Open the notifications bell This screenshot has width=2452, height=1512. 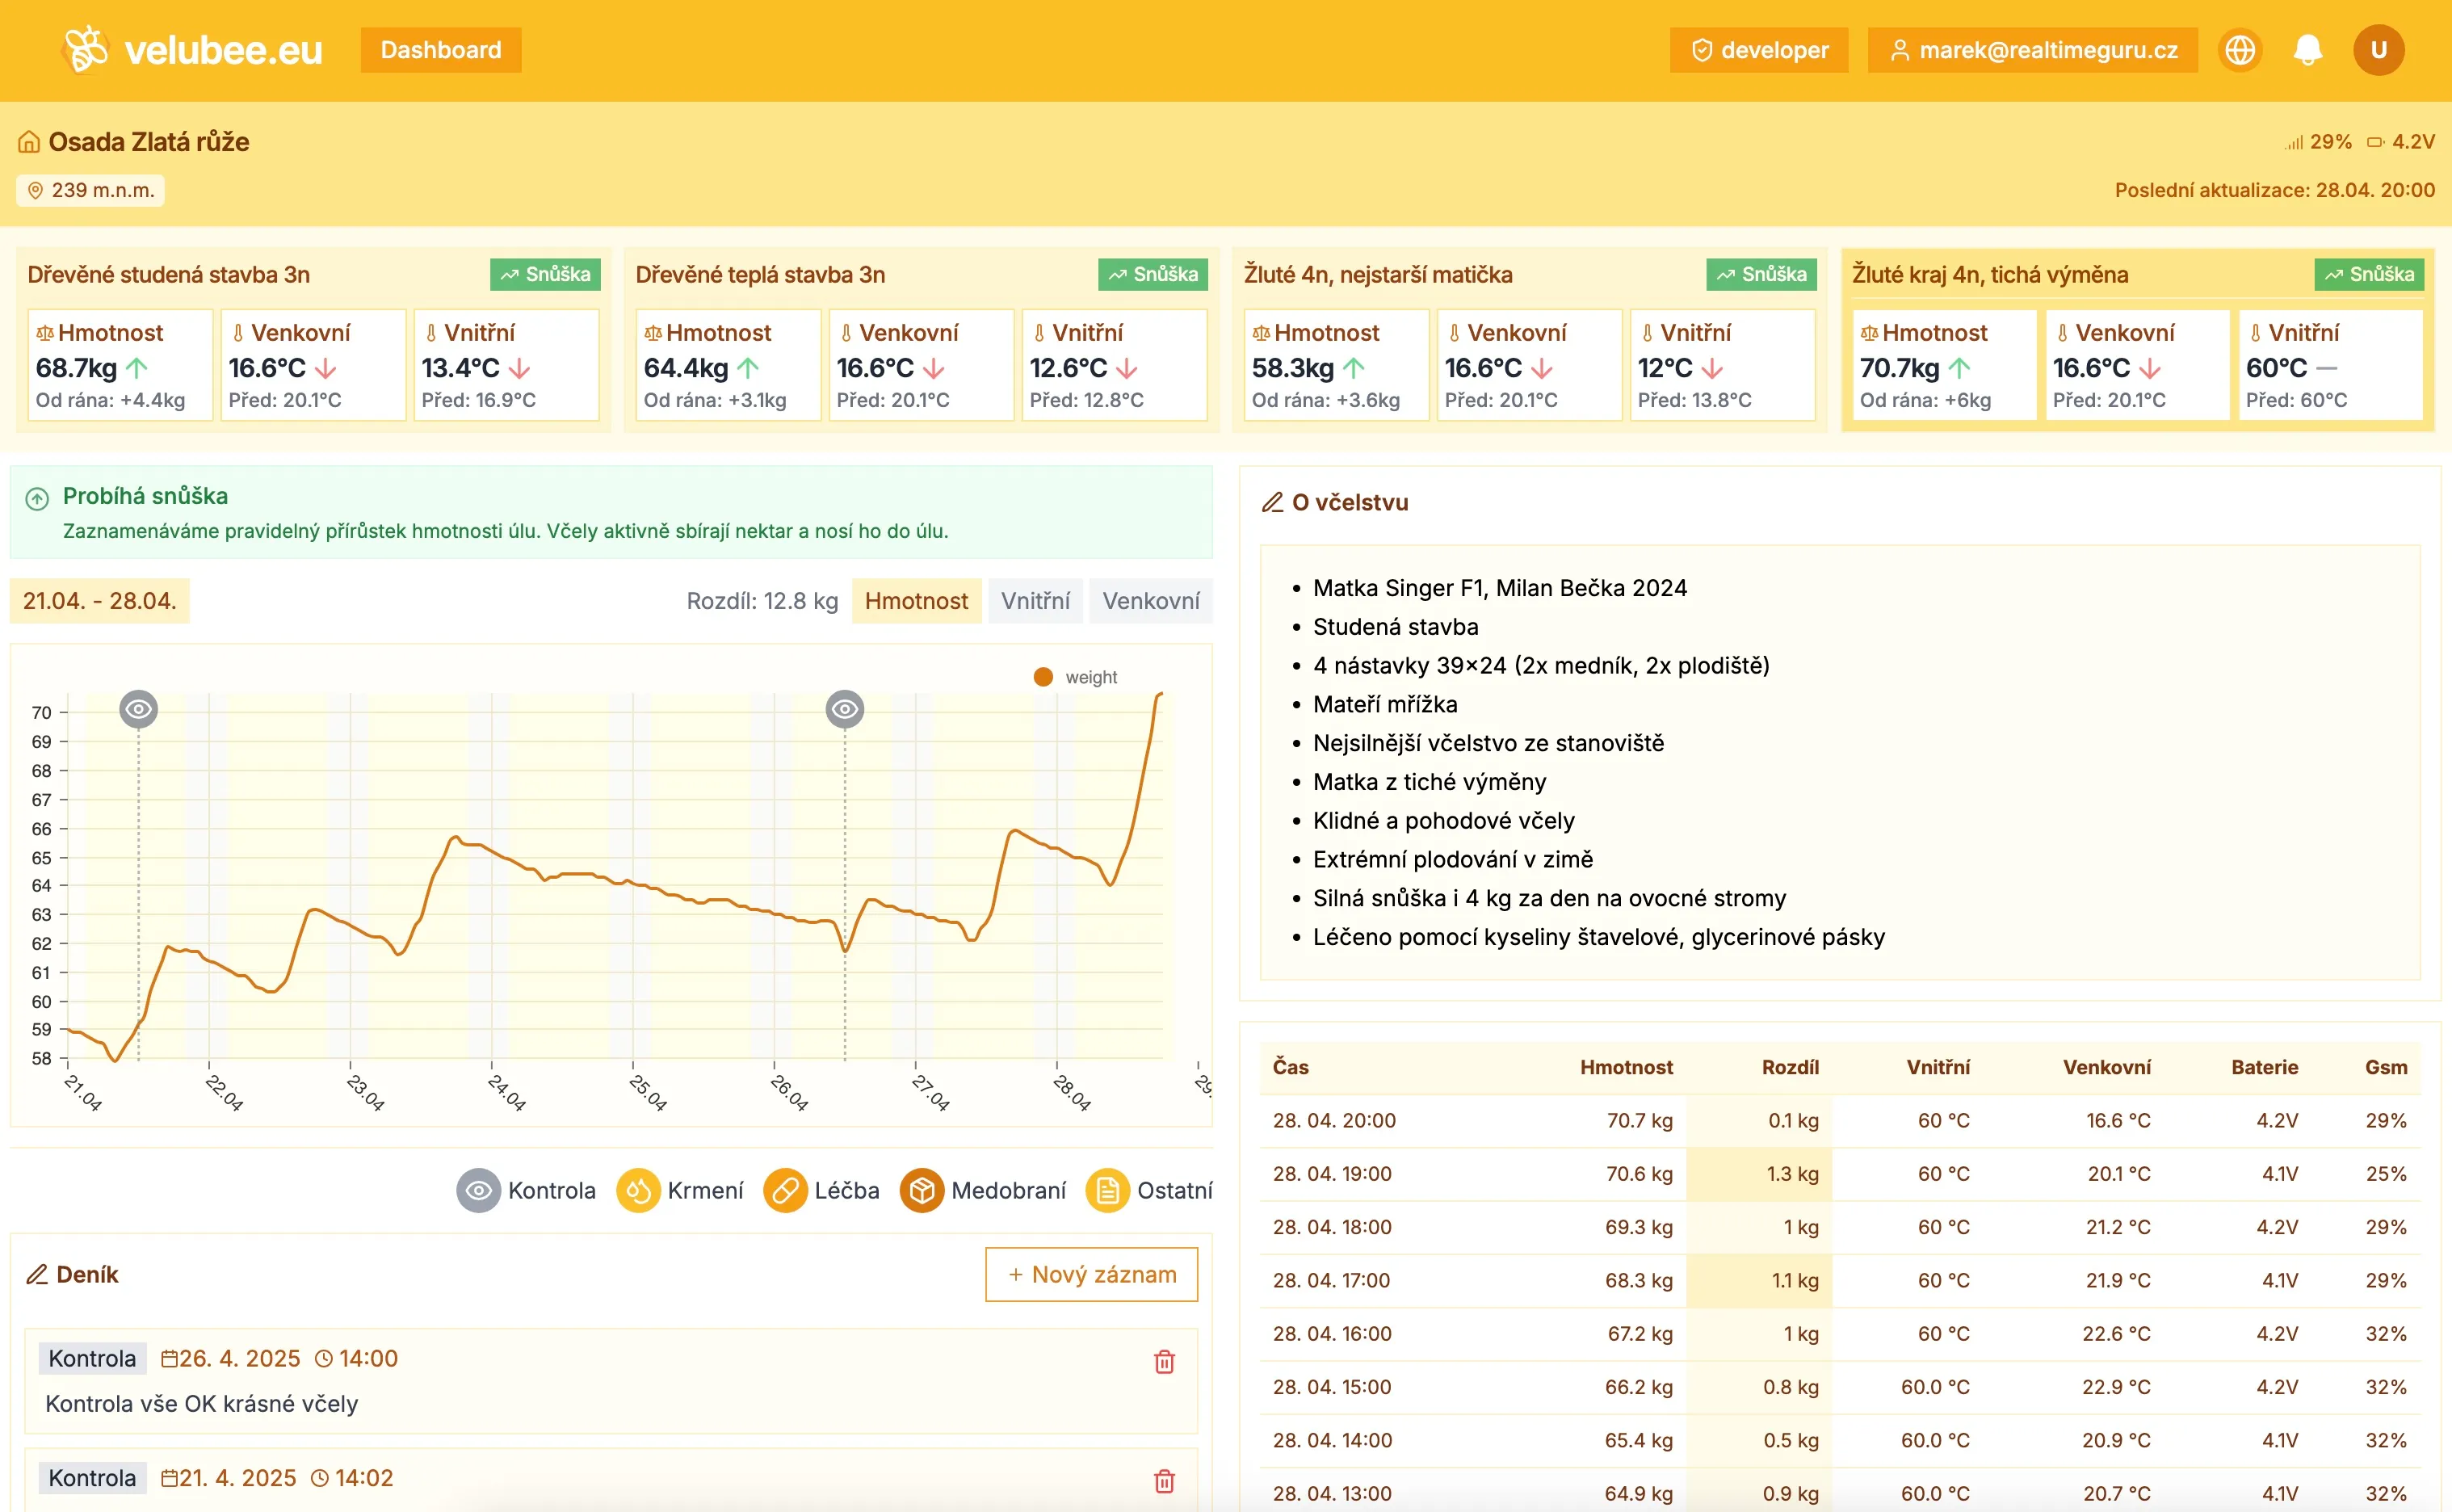coord(2308,49)
